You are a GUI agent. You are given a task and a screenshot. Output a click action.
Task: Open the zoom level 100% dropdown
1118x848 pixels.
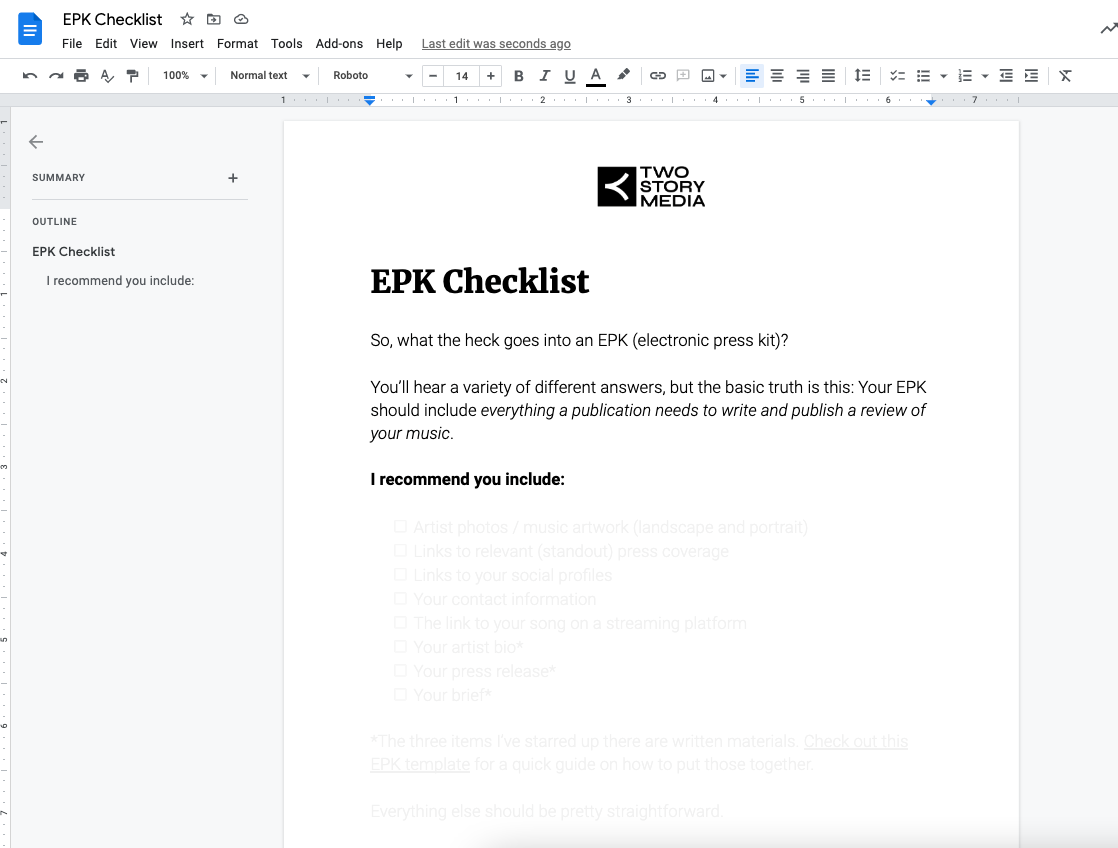(185, 76)
